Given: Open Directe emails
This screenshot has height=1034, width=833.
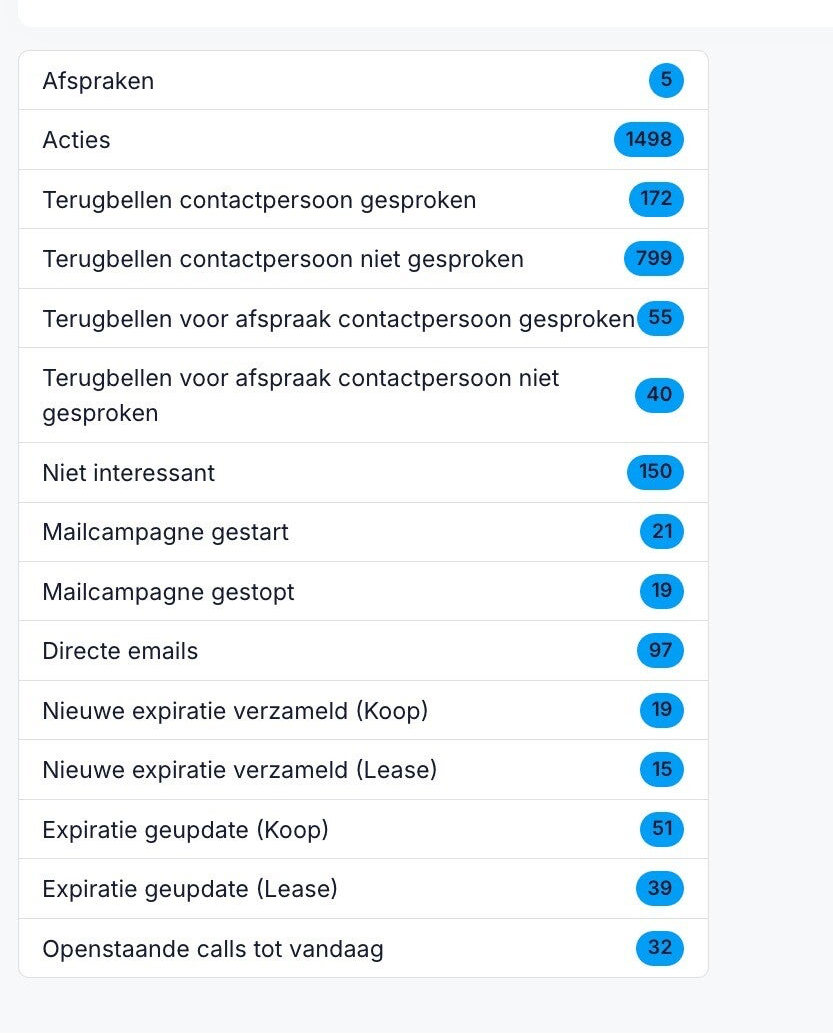Looking at the screenshot, I should click(120, 651).
